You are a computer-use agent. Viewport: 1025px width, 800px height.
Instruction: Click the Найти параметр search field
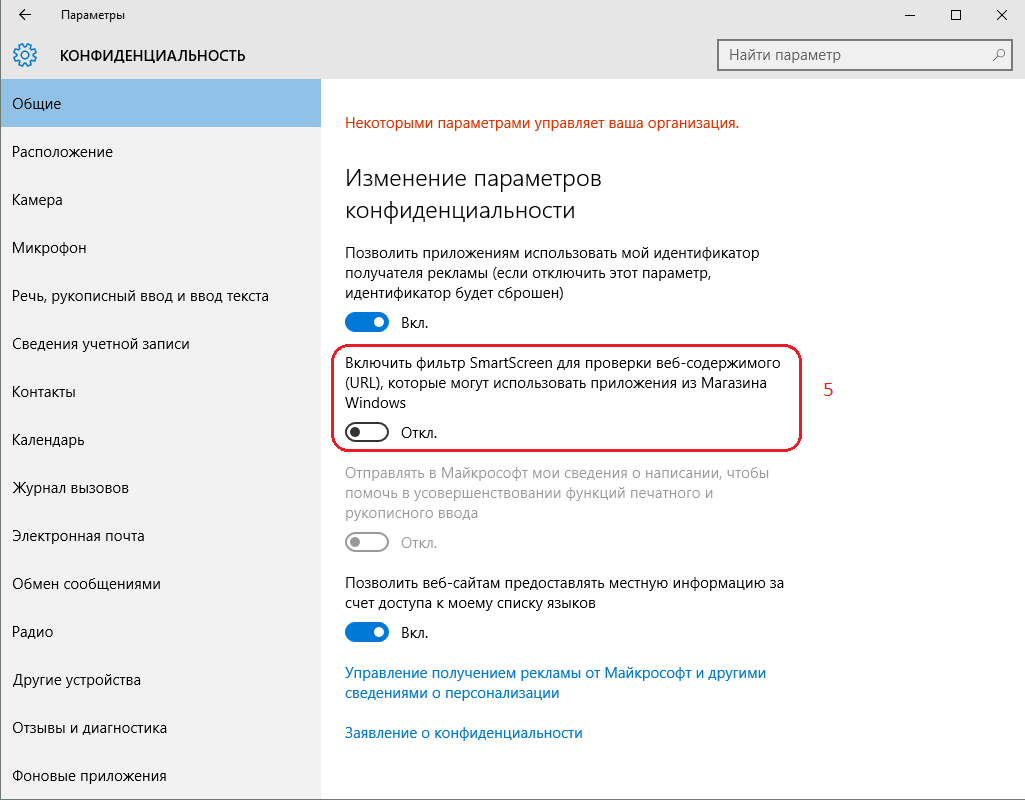[x=855, y=55]
